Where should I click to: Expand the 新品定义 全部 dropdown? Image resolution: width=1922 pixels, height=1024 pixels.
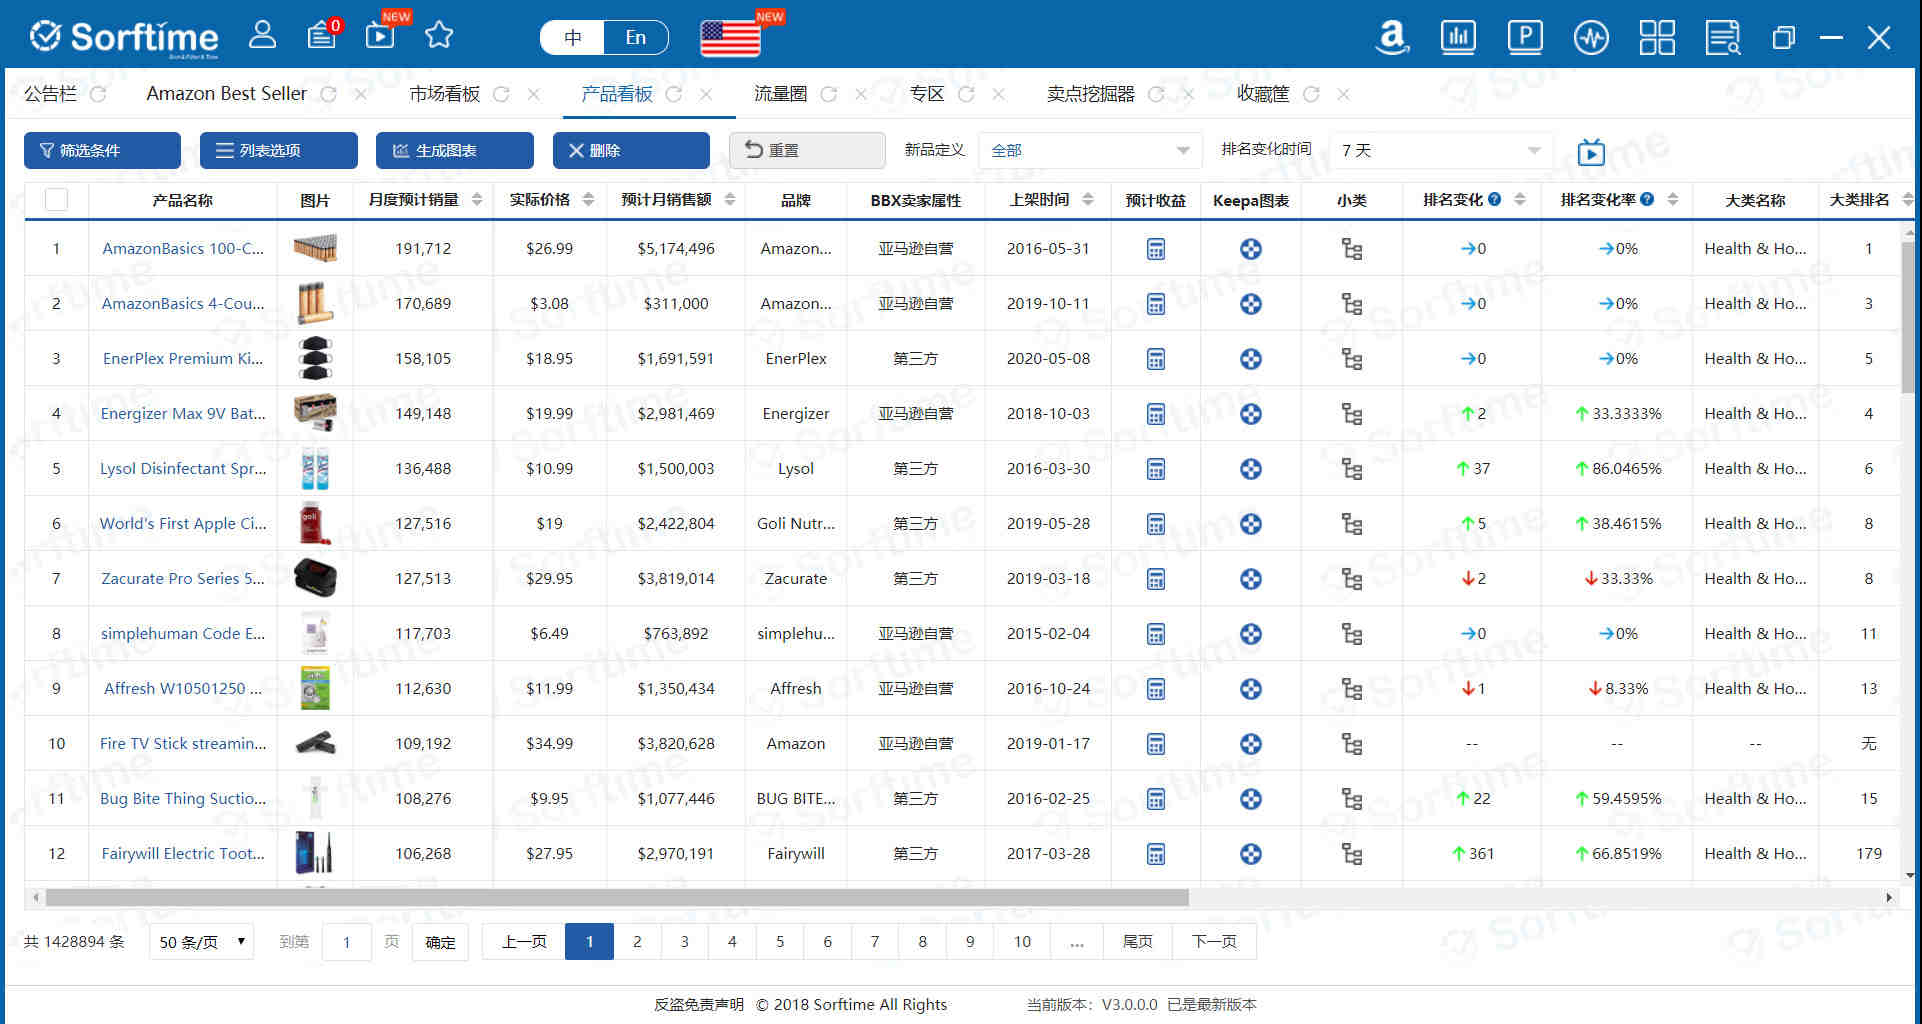coord(1089,151)
